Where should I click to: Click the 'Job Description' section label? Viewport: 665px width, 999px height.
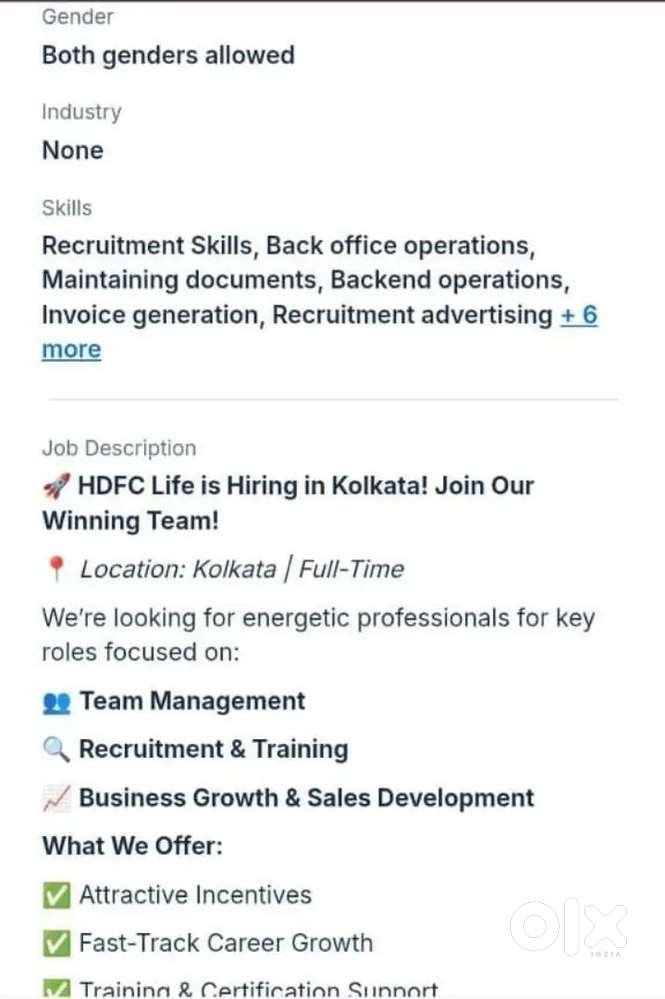119,448
